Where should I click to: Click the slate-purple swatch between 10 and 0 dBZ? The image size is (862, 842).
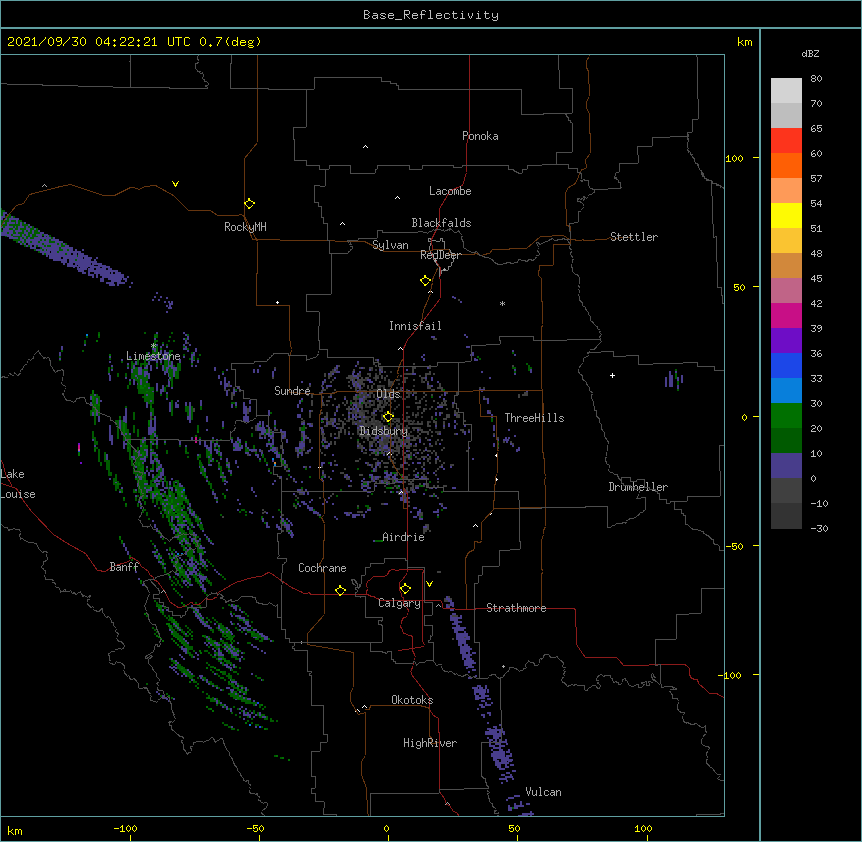point(786,466)
